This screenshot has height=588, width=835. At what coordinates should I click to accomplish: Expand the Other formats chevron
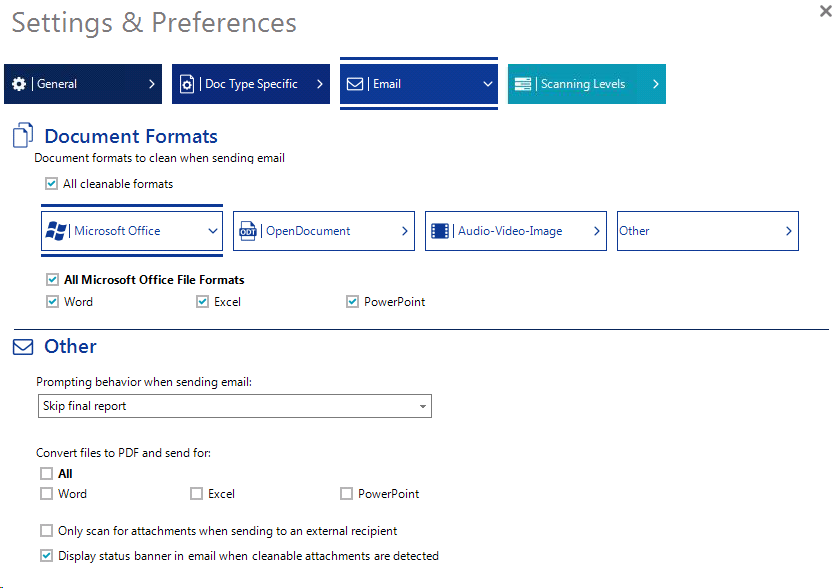tap(789, 231)
